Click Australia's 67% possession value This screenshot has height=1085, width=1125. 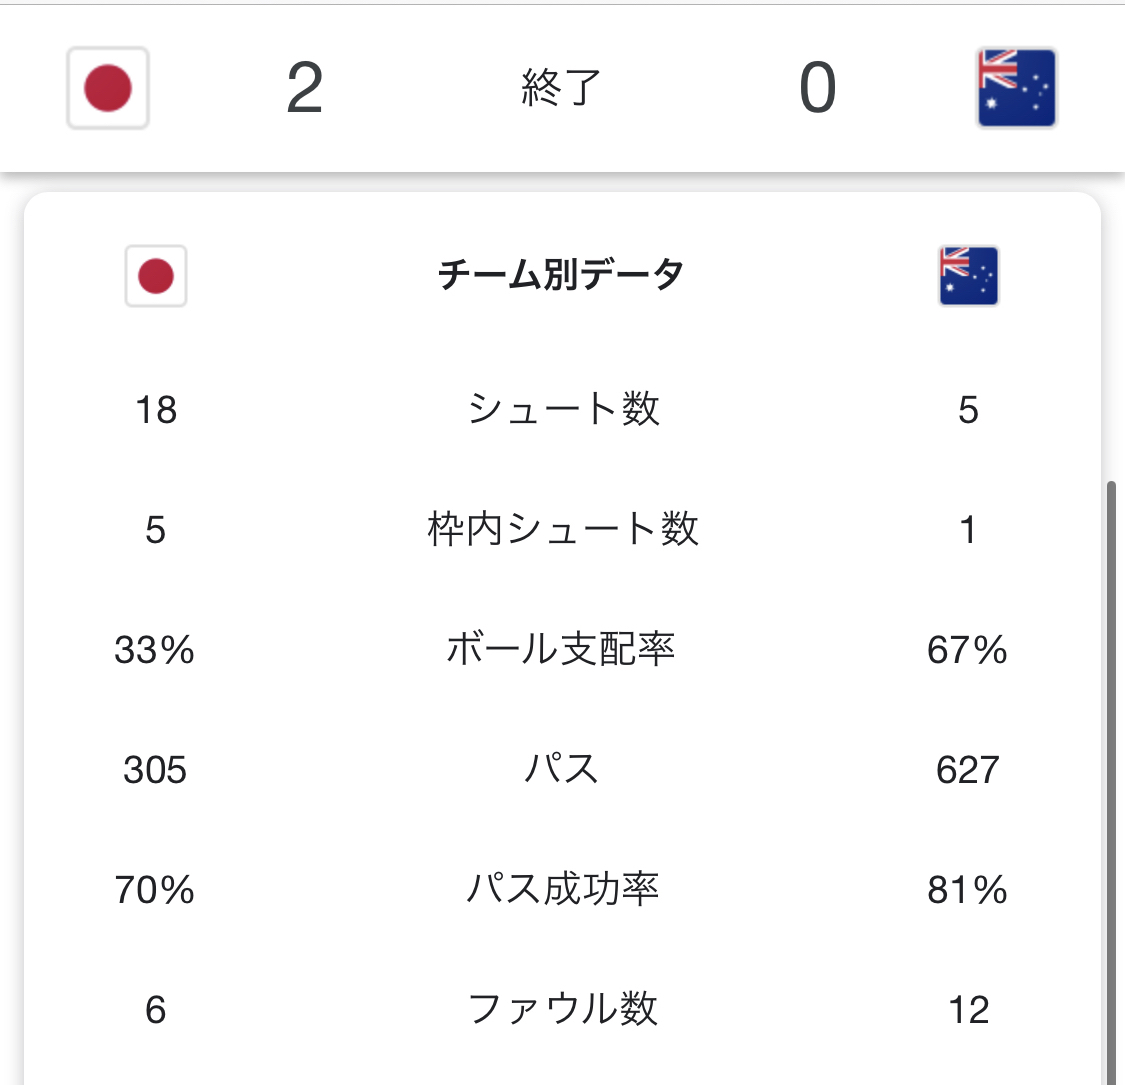tap(967, 650)
